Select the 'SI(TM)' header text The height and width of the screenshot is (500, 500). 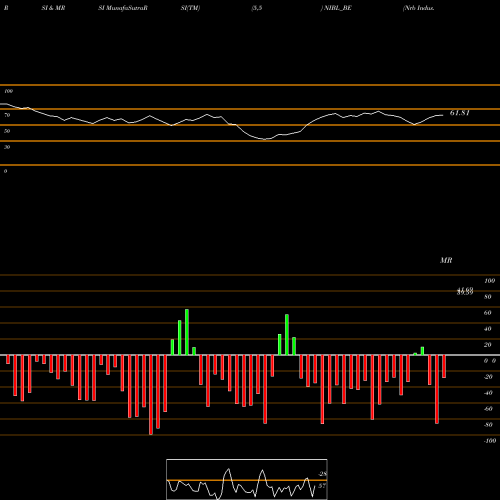tap(190, 8)
